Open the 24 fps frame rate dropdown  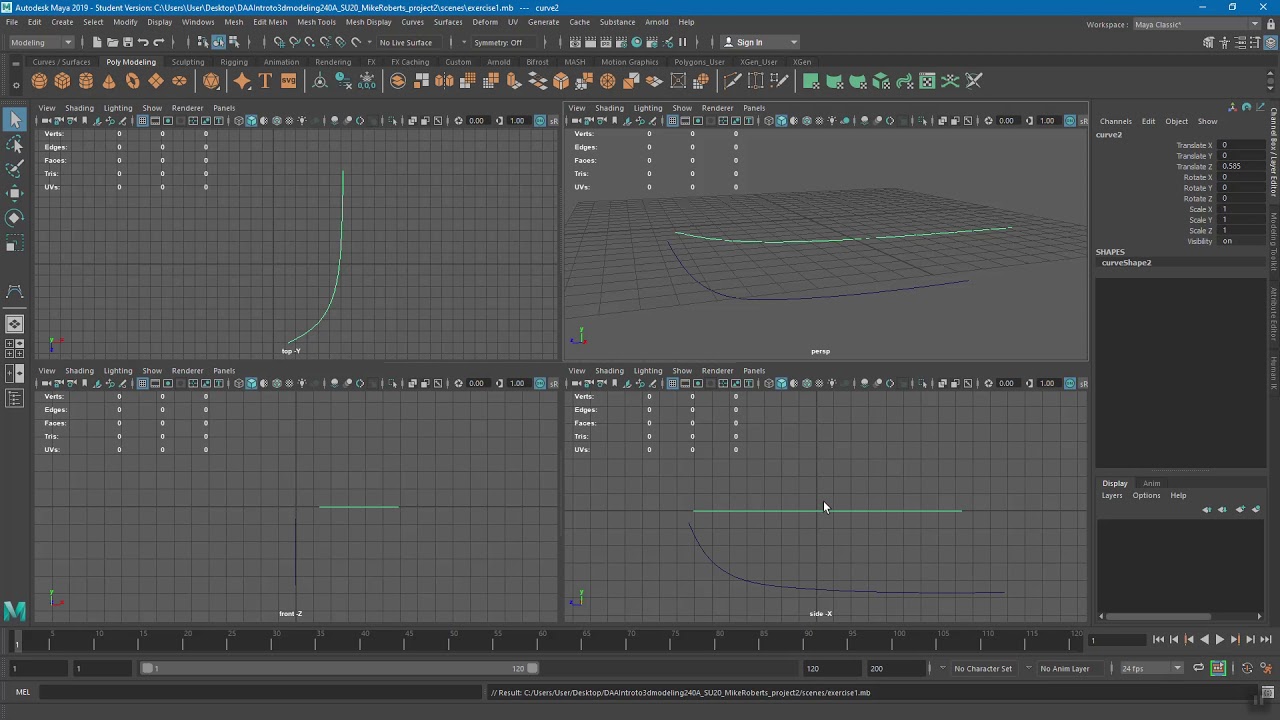[x=1150, y=668]
